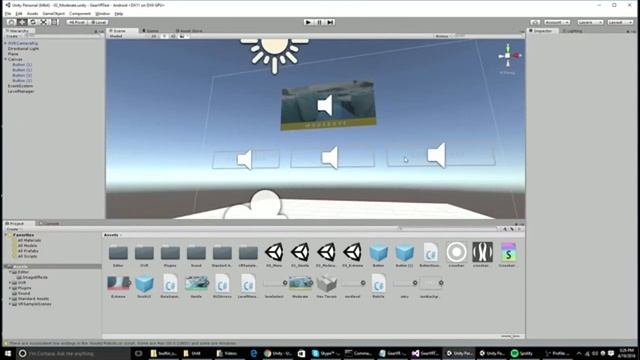Select the Crosshair shader asset
Viewport: 640px width, 360px height.
[508, 255]
